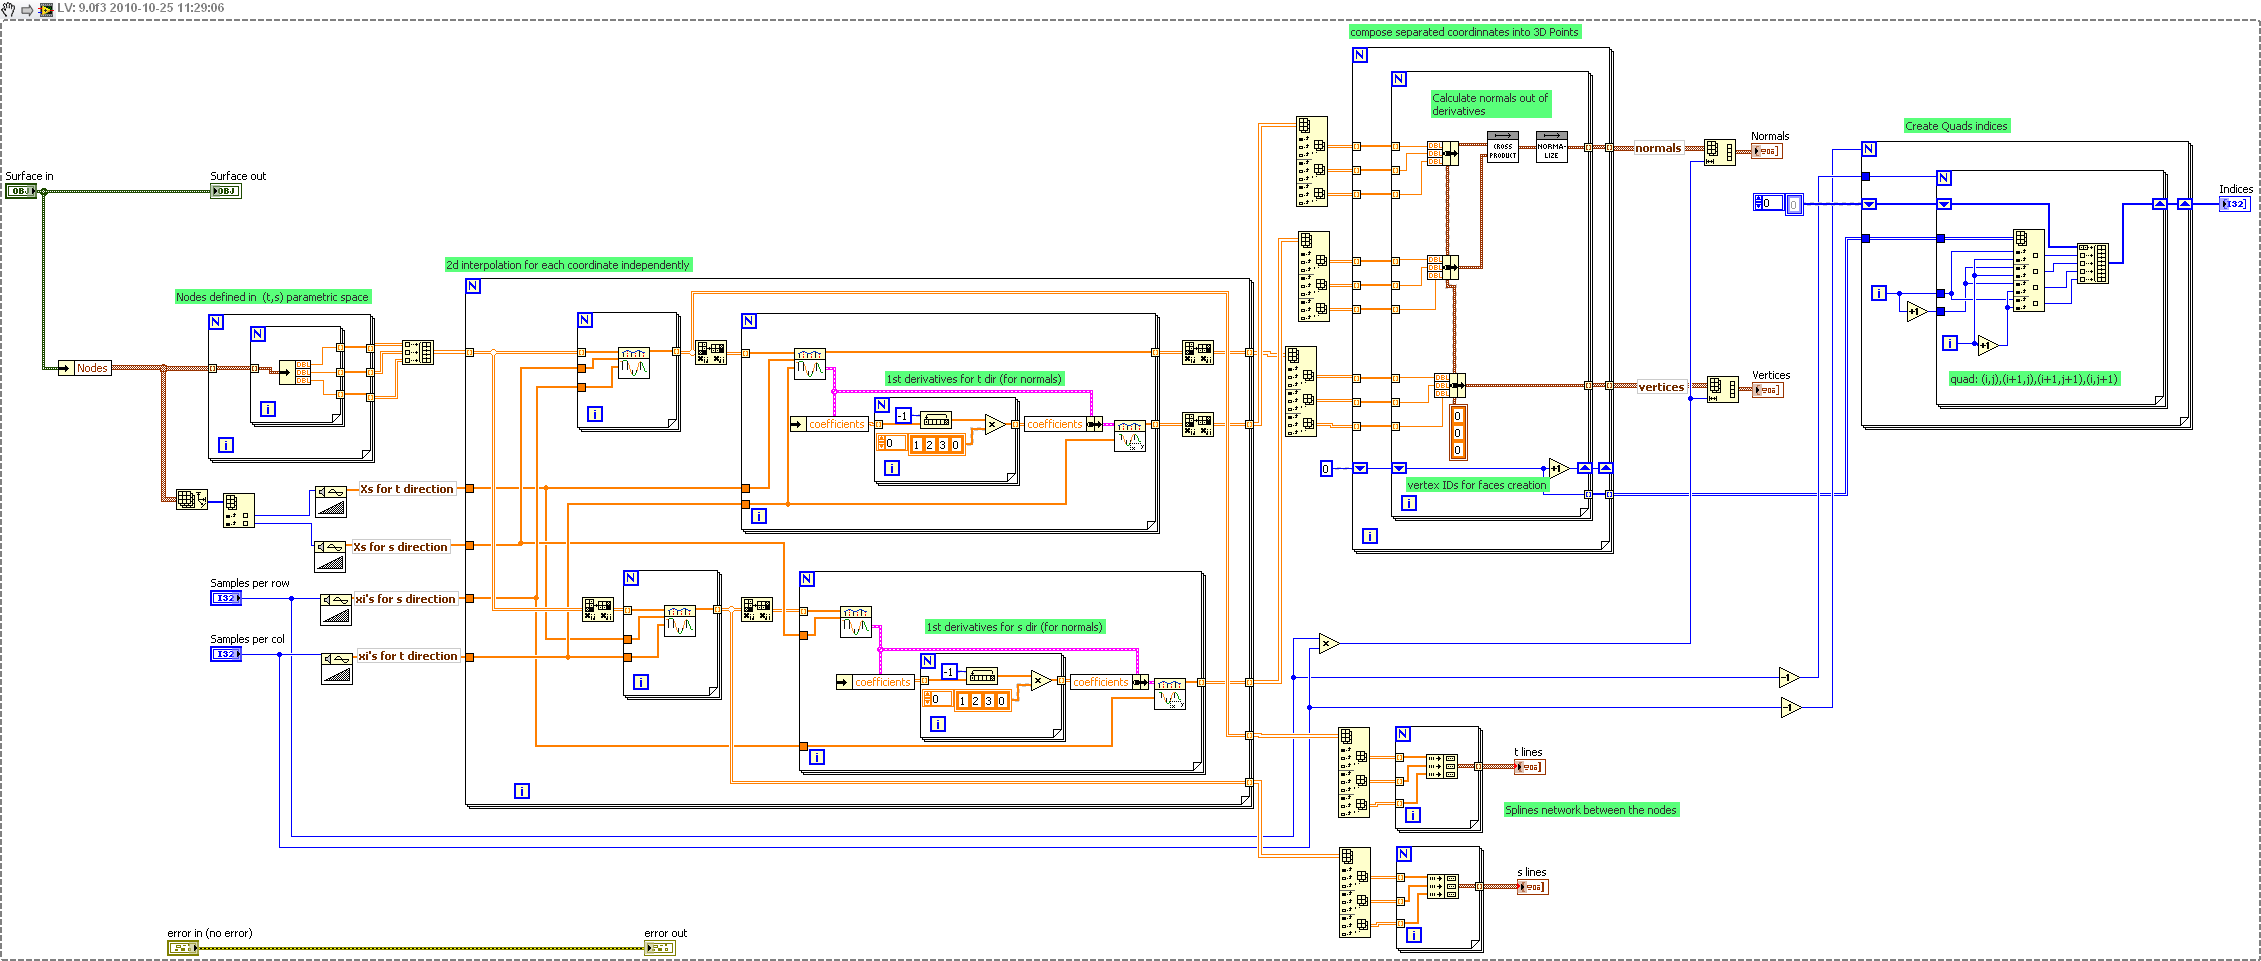Viewport: 2261px width, 961px height.
Task: Click the increment node above vertex IDs comment
Action: [x=1558, y=468]
